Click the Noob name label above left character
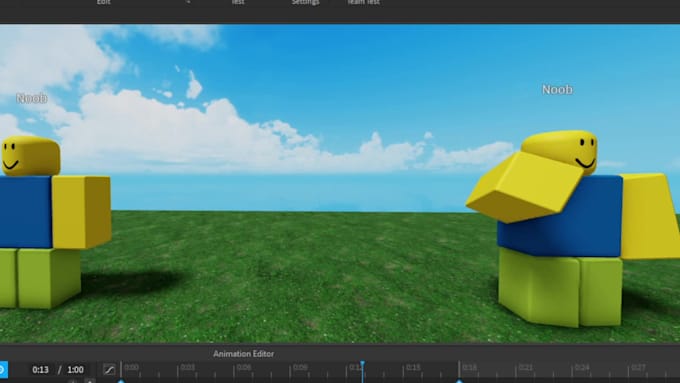Image resolution: width=680 pixels, height=383 pixels. point(32,98)
